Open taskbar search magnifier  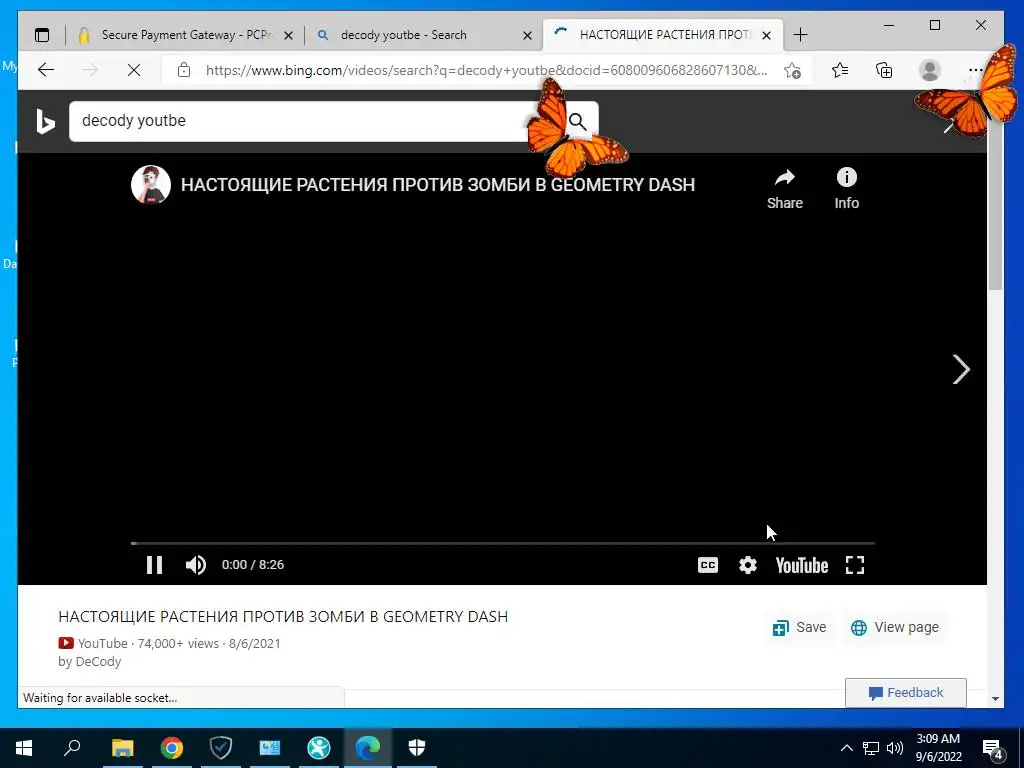point(72,748)
